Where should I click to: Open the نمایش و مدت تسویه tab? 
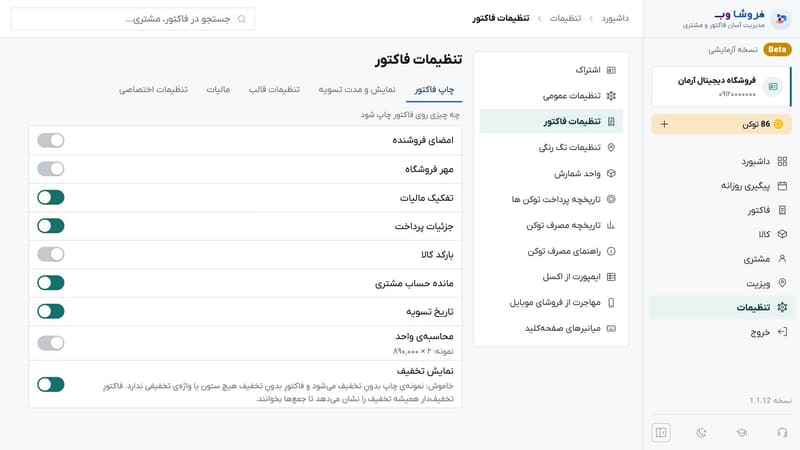coord(357,89)
